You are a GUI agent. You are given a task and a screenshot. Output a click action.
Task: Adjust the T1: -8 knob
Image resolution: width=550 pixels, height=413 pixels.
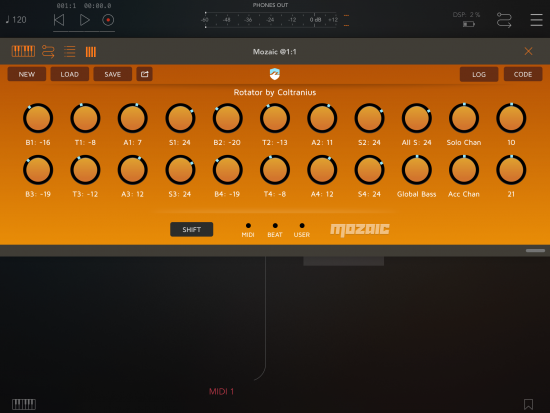(x=85, y=118)
